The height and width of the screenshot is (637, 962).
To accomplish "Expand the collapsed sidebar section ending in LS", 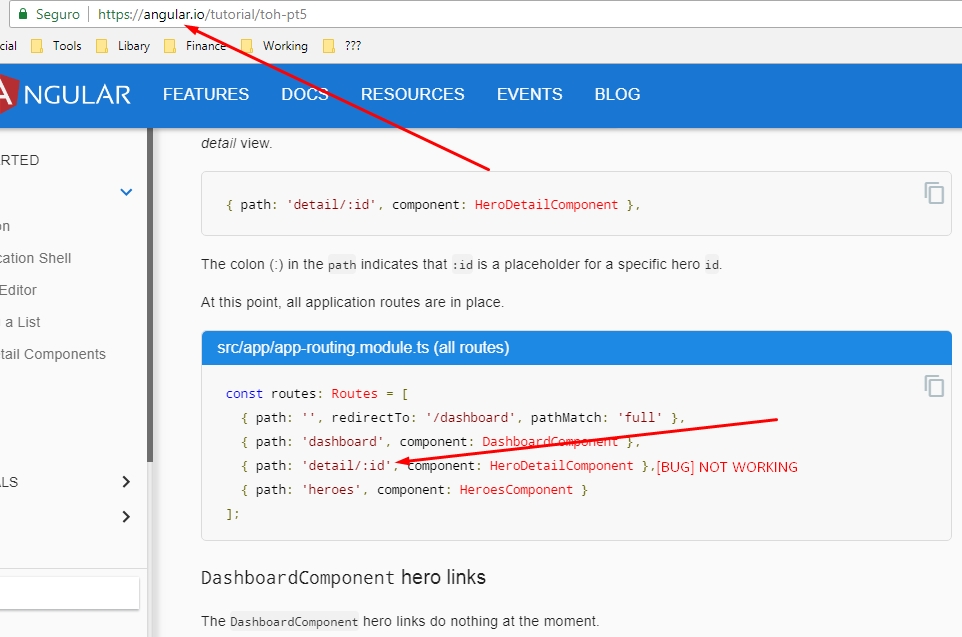I will tap(125, 482).
